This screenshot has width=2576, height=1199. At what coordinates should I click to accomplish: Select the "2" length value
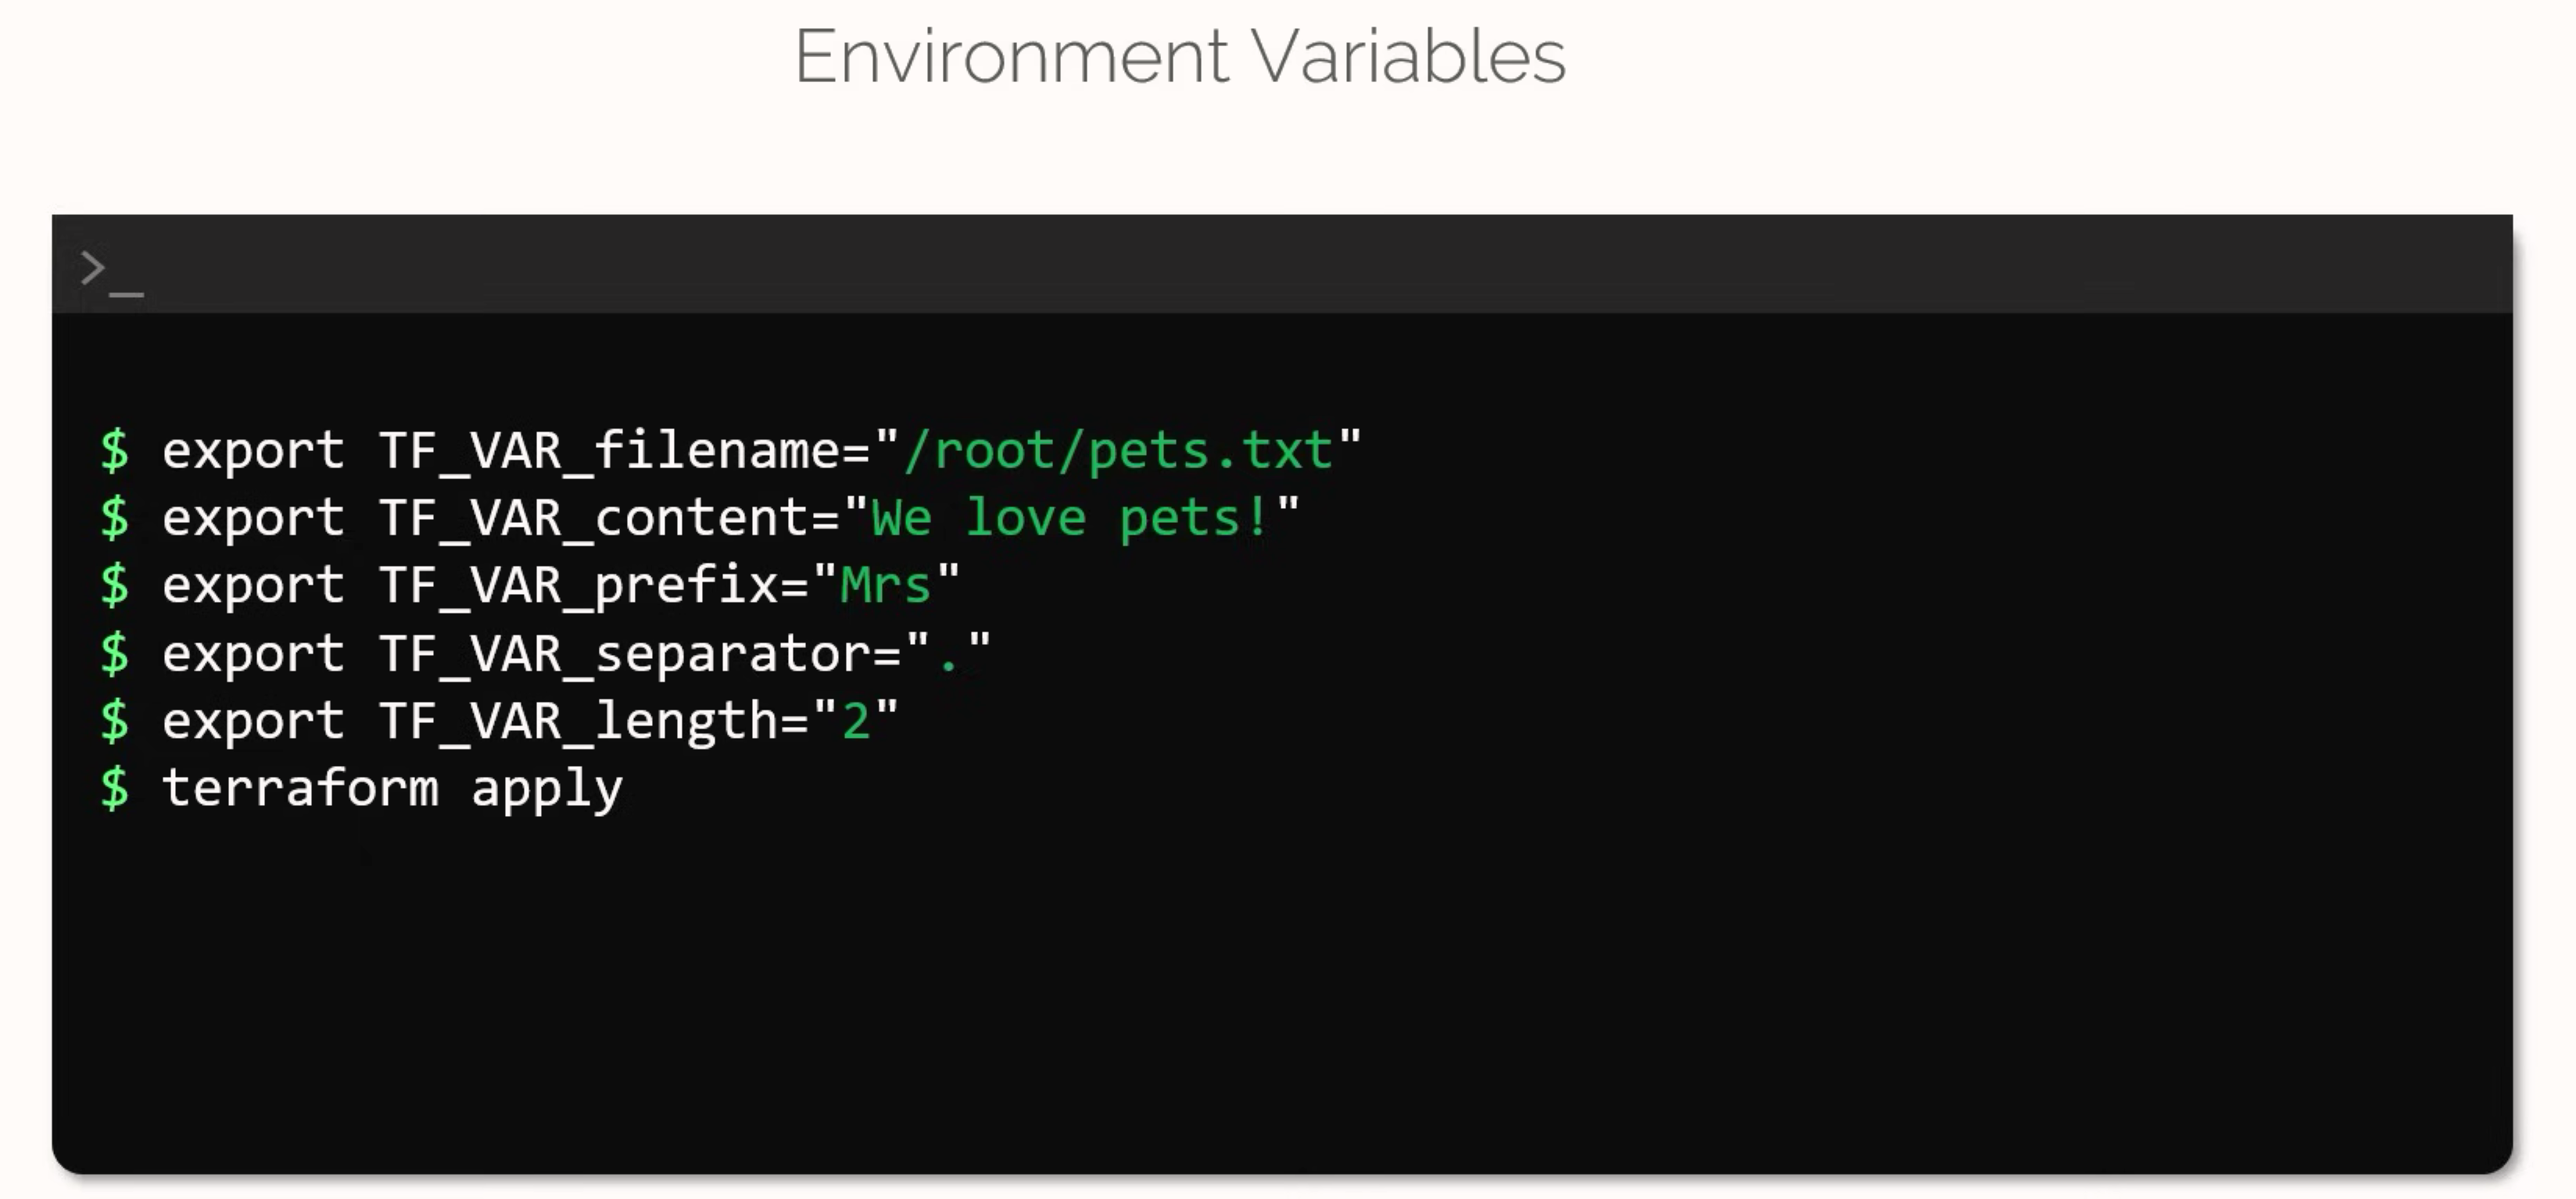[x=855, y=721]
